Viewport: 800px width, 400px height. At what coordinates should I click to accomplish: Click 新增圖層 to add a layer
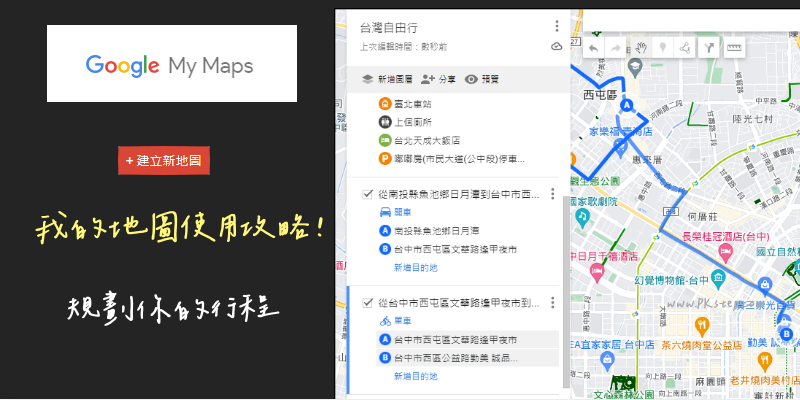pos(385,79)
